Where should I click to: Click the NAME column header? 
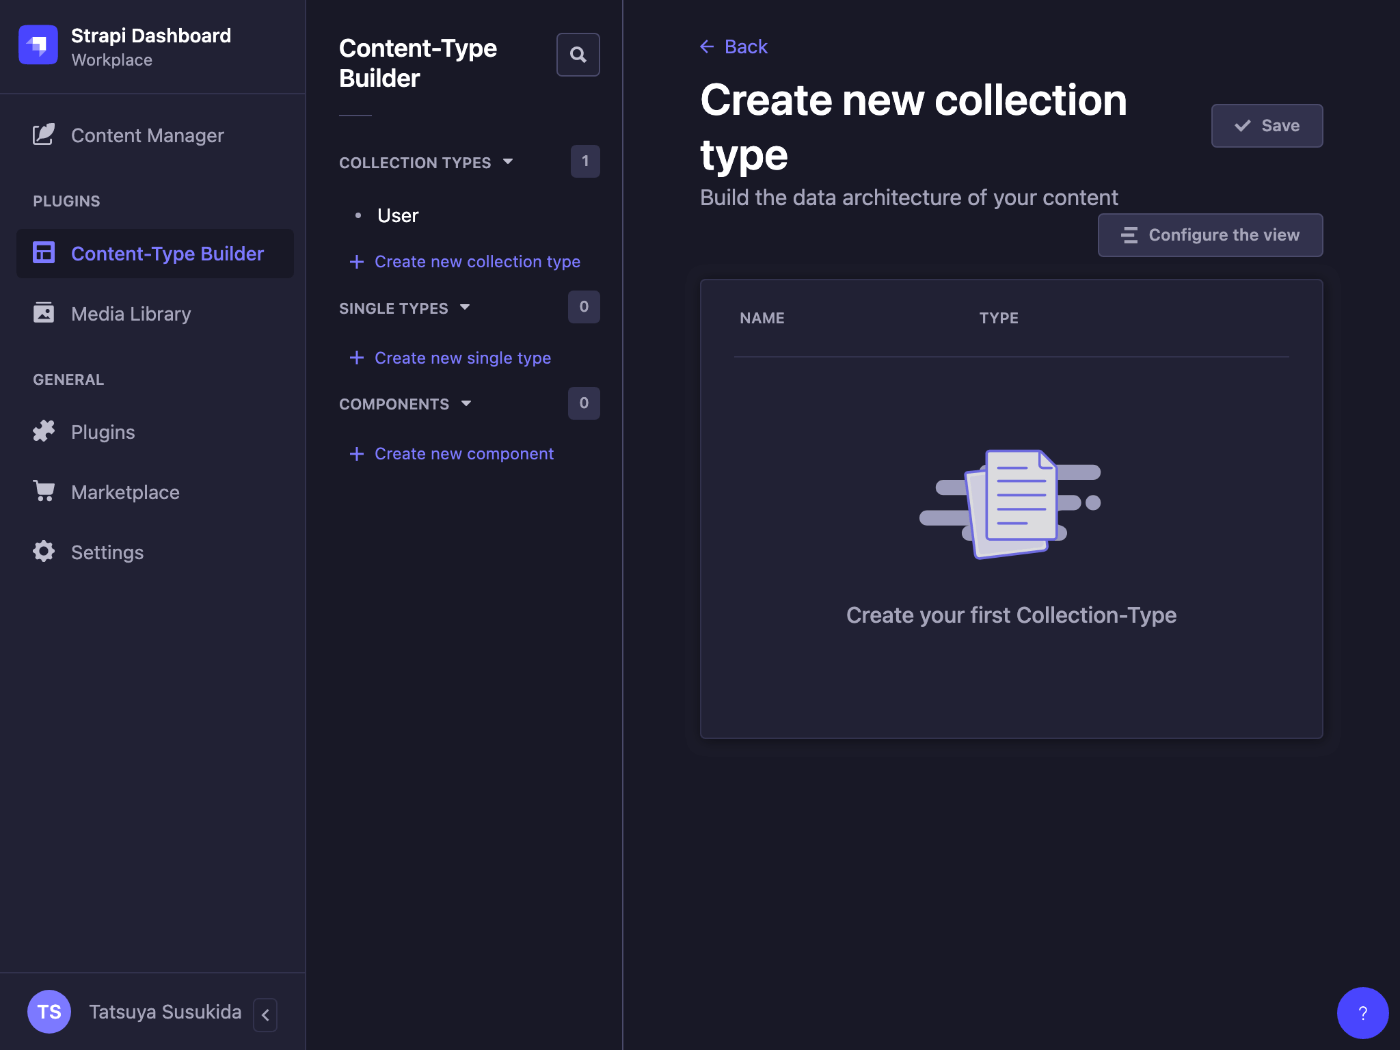coord(762,318)
